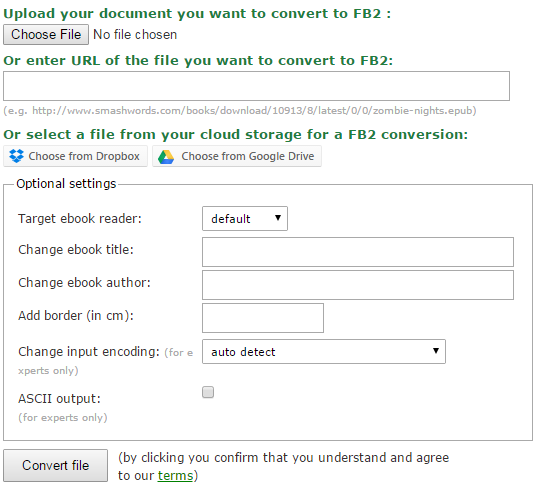Focus the Add border in cm field
This screenshot has height=489, width=537.
263,318
